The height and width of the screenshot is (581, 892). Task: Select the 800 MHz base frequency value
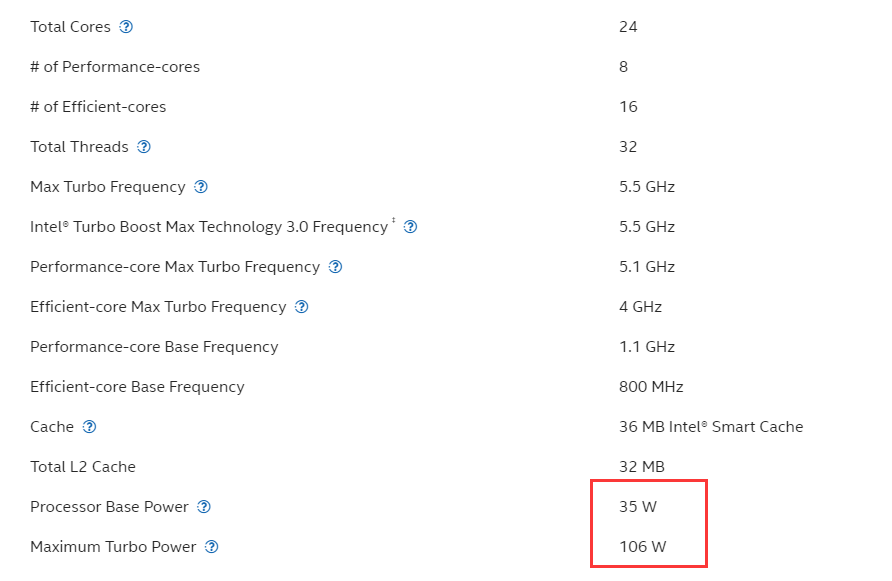coord(651,386)
